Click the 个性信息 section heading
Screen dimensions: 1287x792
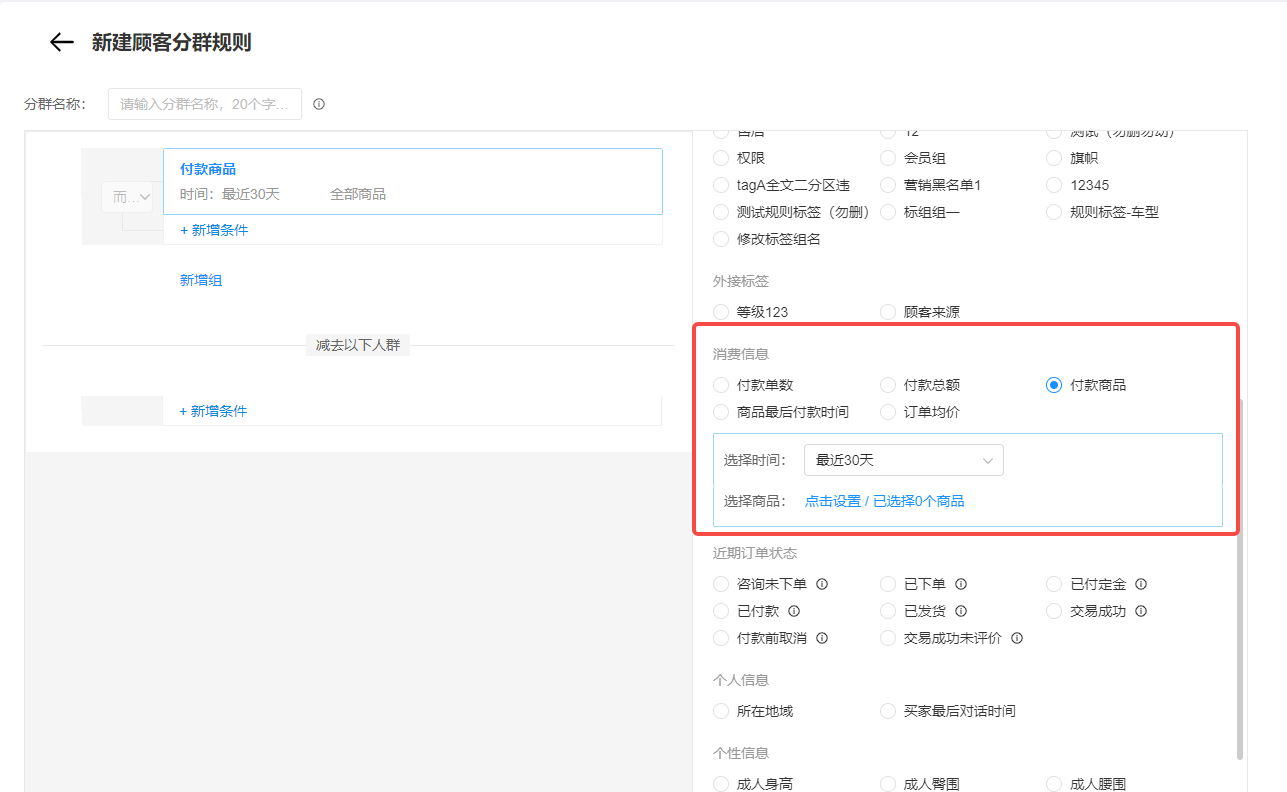[x=741, y=753]
